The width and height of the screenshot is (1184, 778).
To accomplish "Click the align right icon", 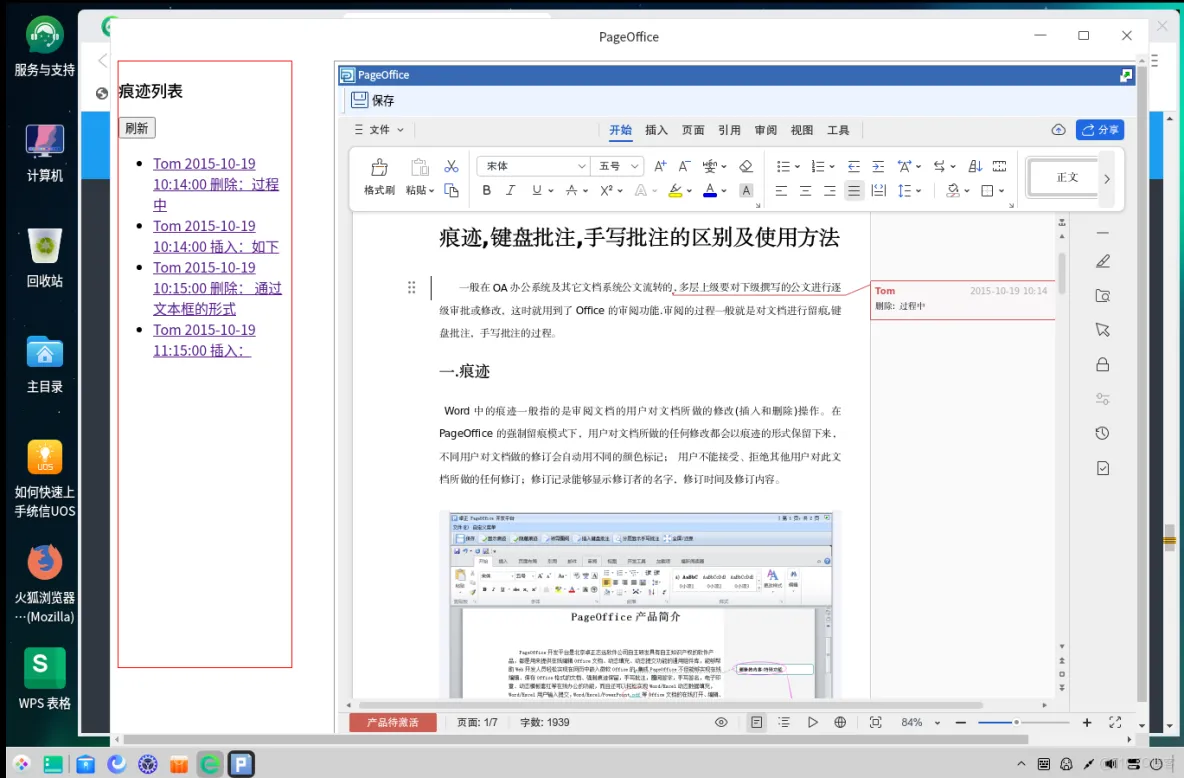I will point(830,190).
